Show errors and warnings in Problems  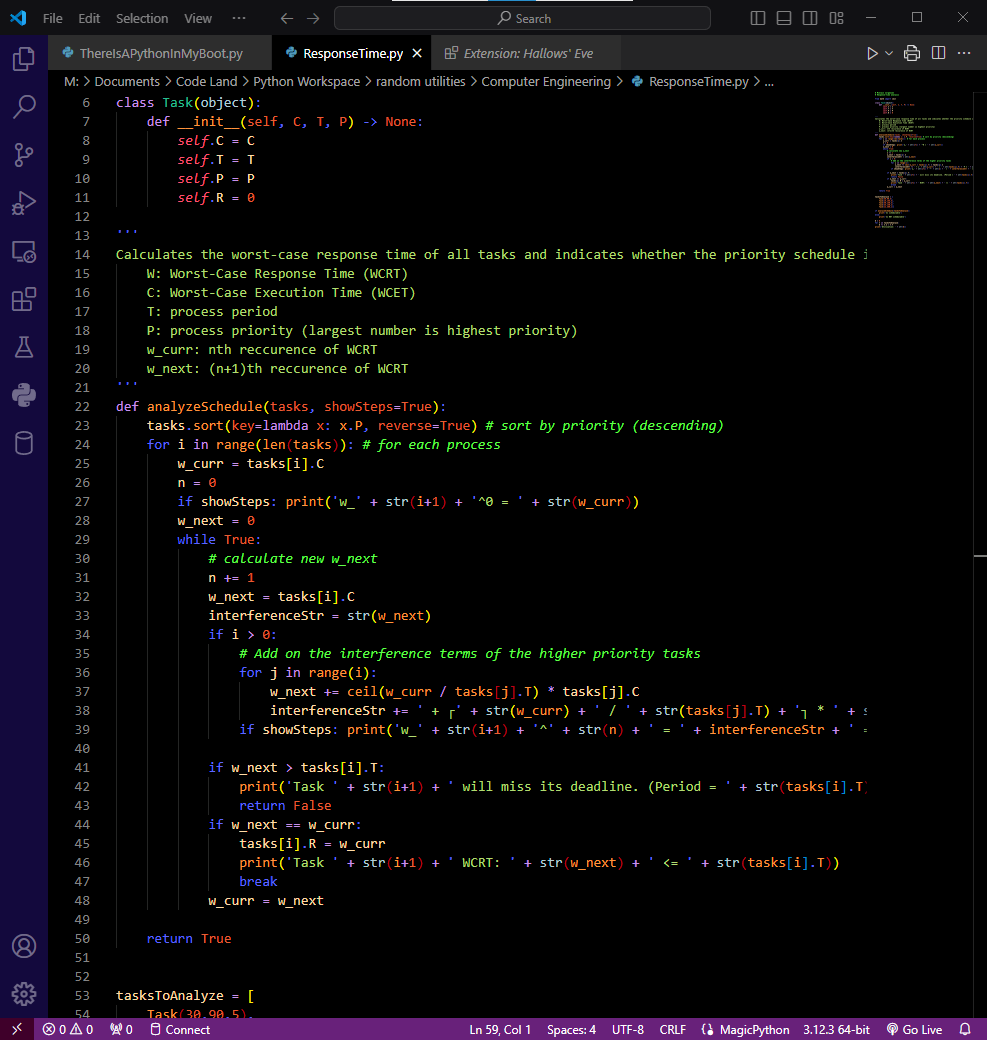[68, 1029]
